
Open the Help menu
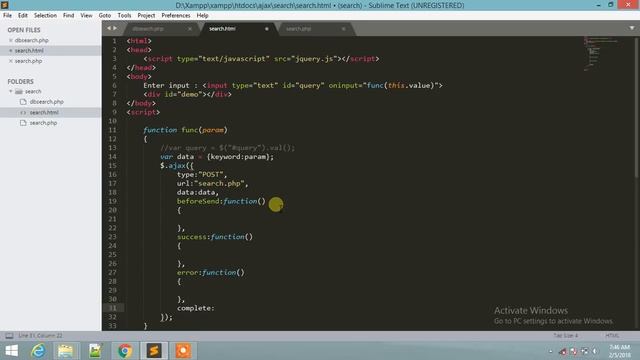202,16
